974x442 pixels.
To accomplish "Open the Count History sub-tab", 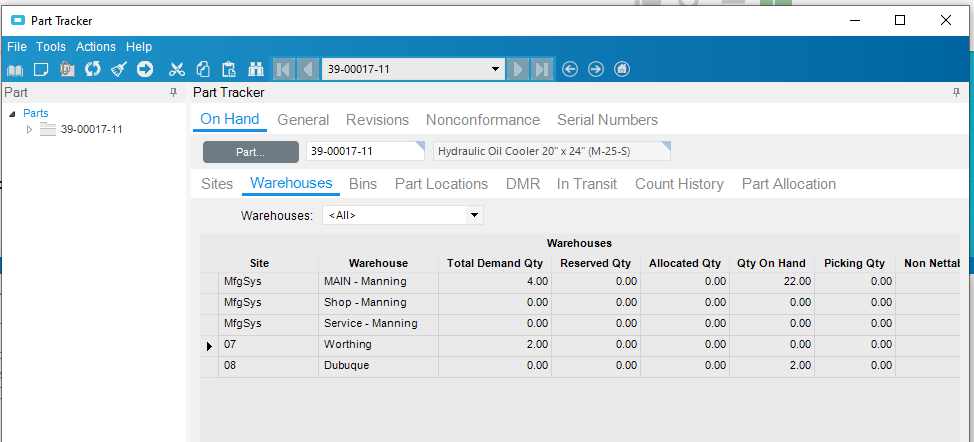I will coord(680,184).
